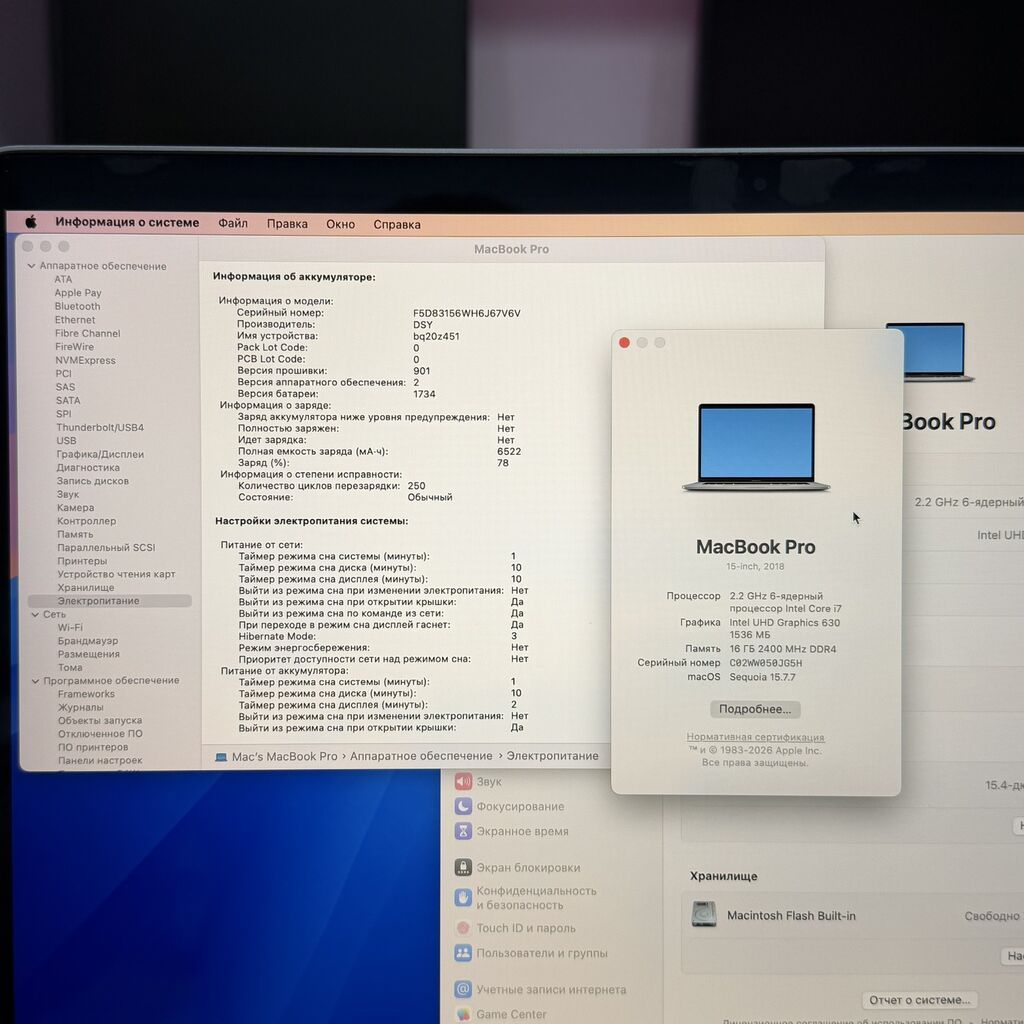Click Mac's MacBook Pro in the path bar
Screen dimensions: 1024x1024
click(x=284, y=756)
